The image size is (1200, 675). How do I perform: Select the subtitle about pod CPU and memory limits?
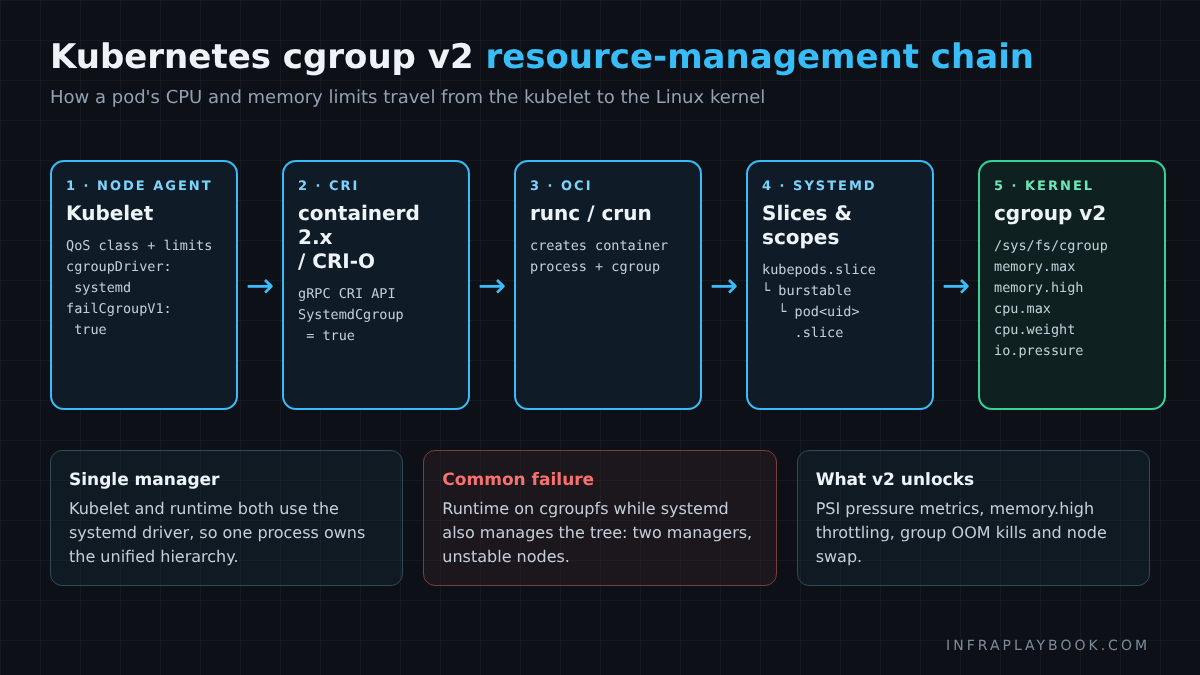[407, 97]
